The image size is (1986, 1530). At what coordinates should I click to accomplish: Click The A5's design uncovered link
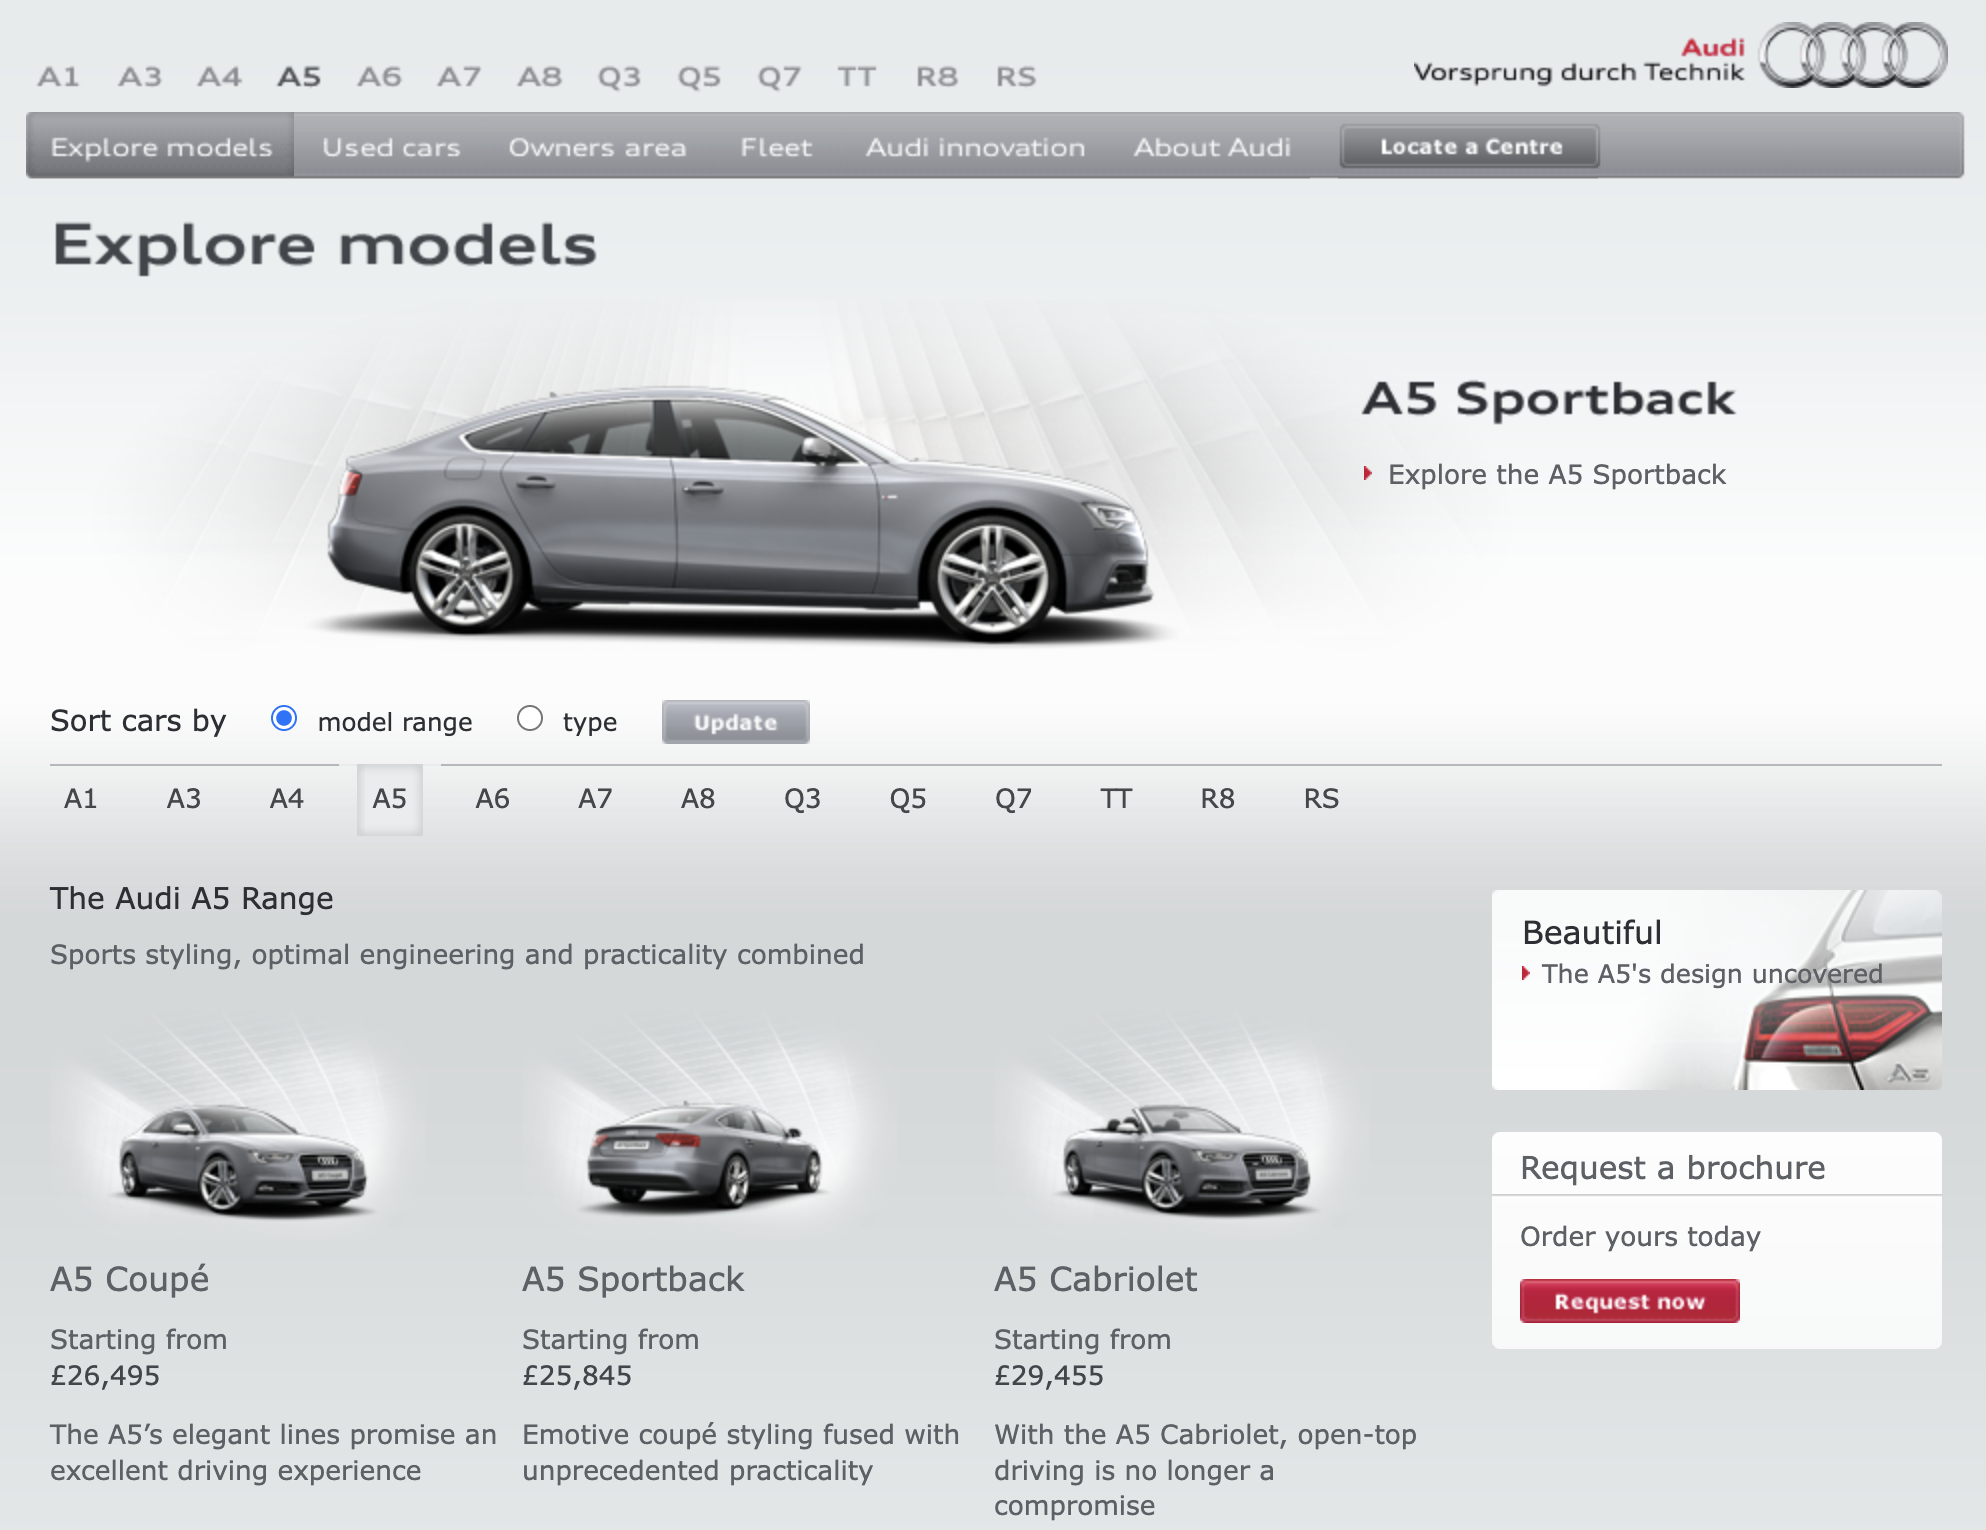click(x=1712, y=973)
